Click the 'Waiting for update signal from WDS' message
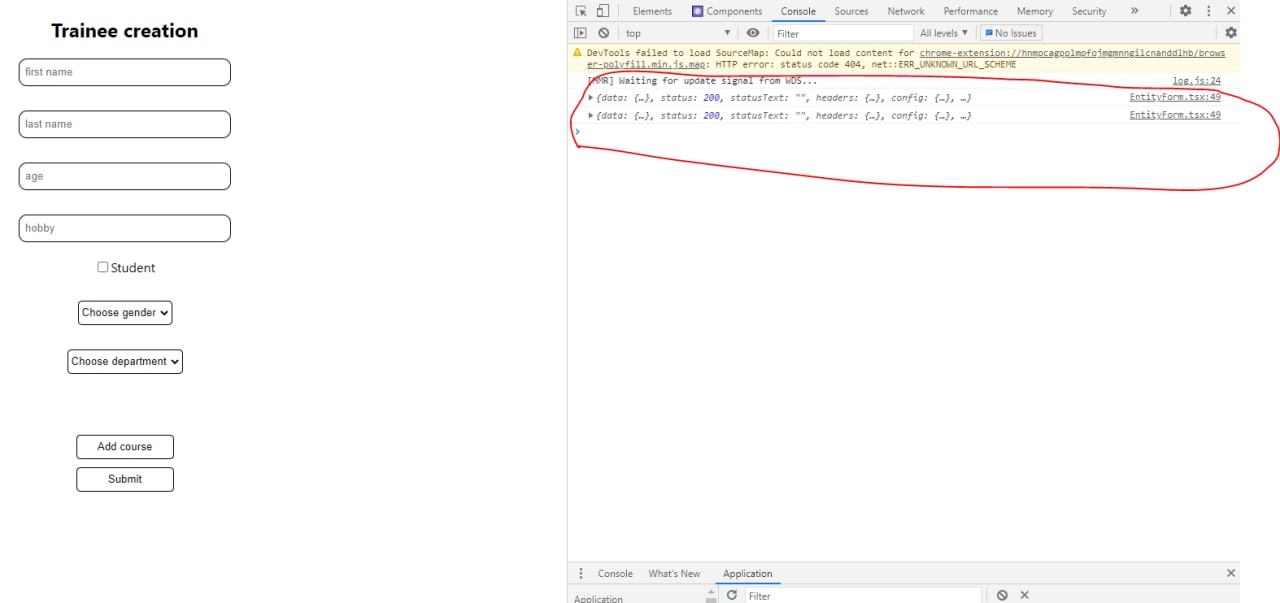Image resolution: width=1280 pixels, height=603 pixels. 702,81
